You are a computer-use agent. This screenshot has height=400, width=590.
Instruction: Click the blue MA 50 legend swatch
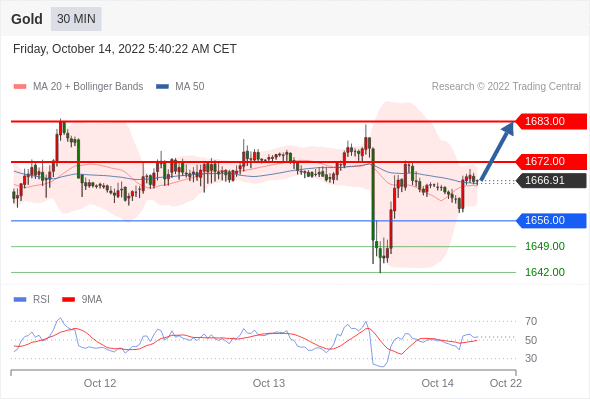click(162, 87)
